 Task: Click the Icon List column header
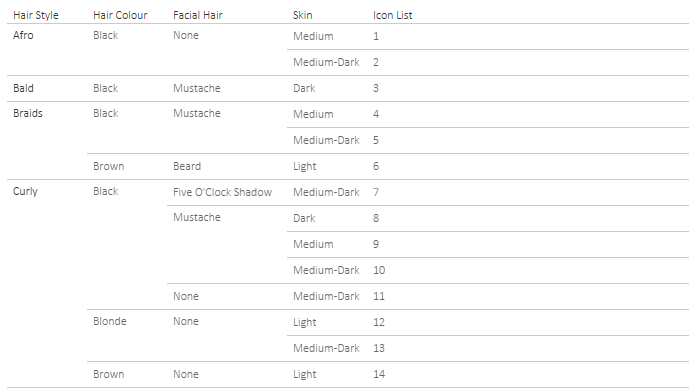pyautogui.click(x=392, y=15)
